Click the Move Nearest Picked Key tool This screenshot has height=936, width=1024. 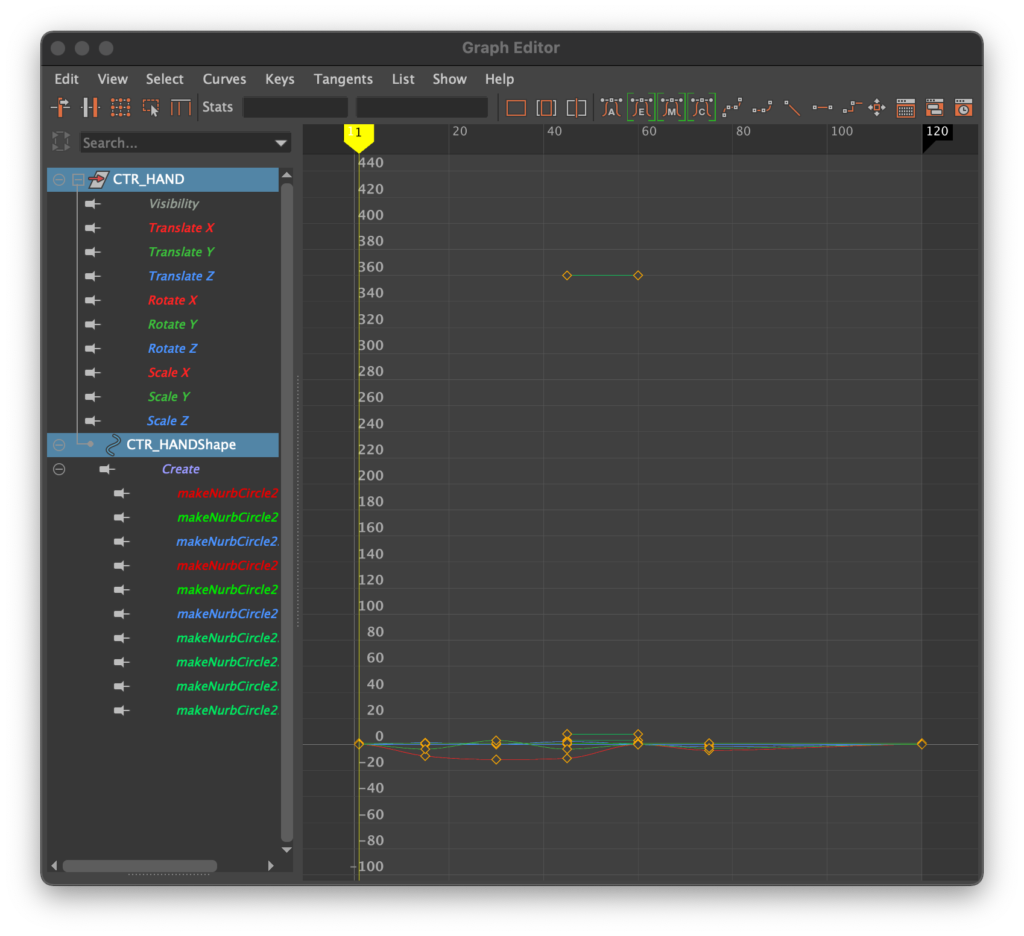(60, 107)
